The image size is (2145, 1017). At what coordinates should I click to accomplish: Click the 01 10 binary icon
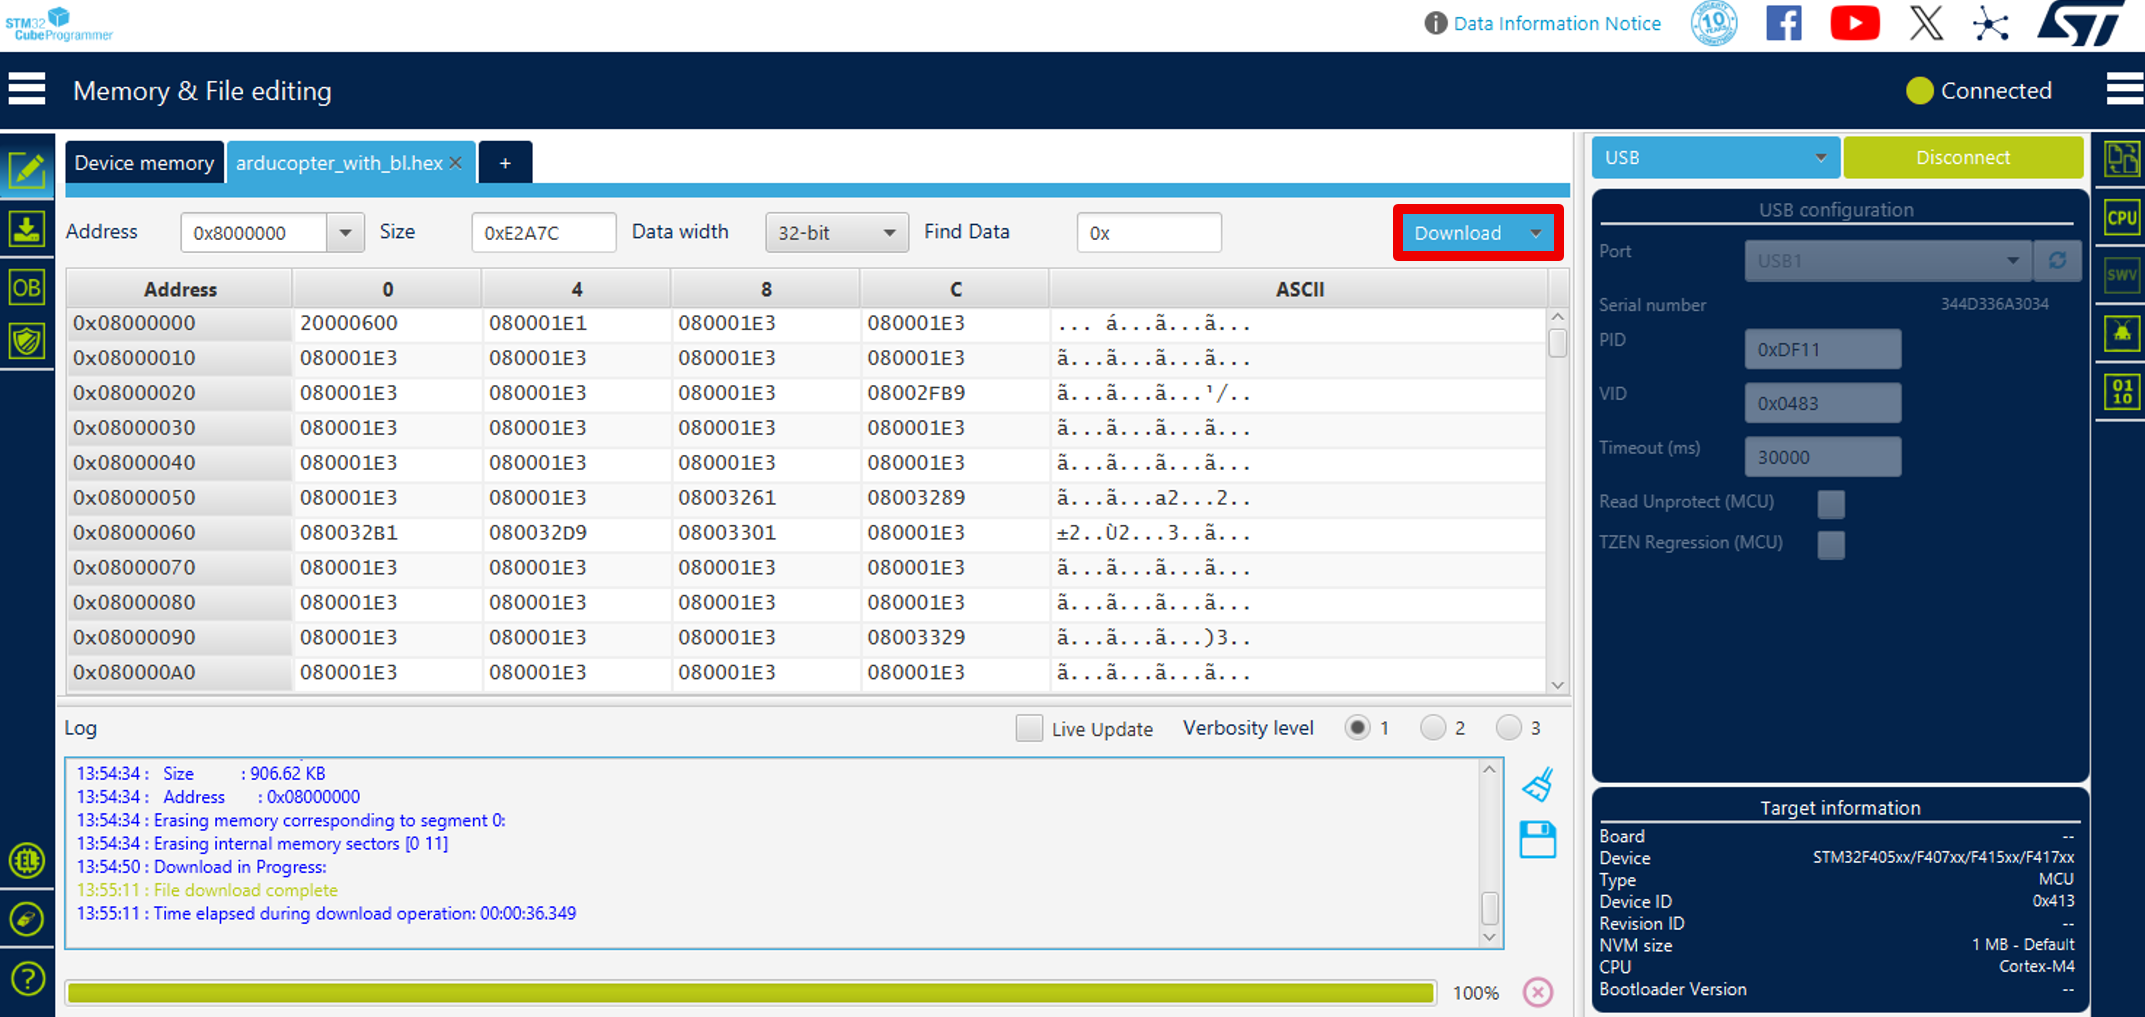2122,391
